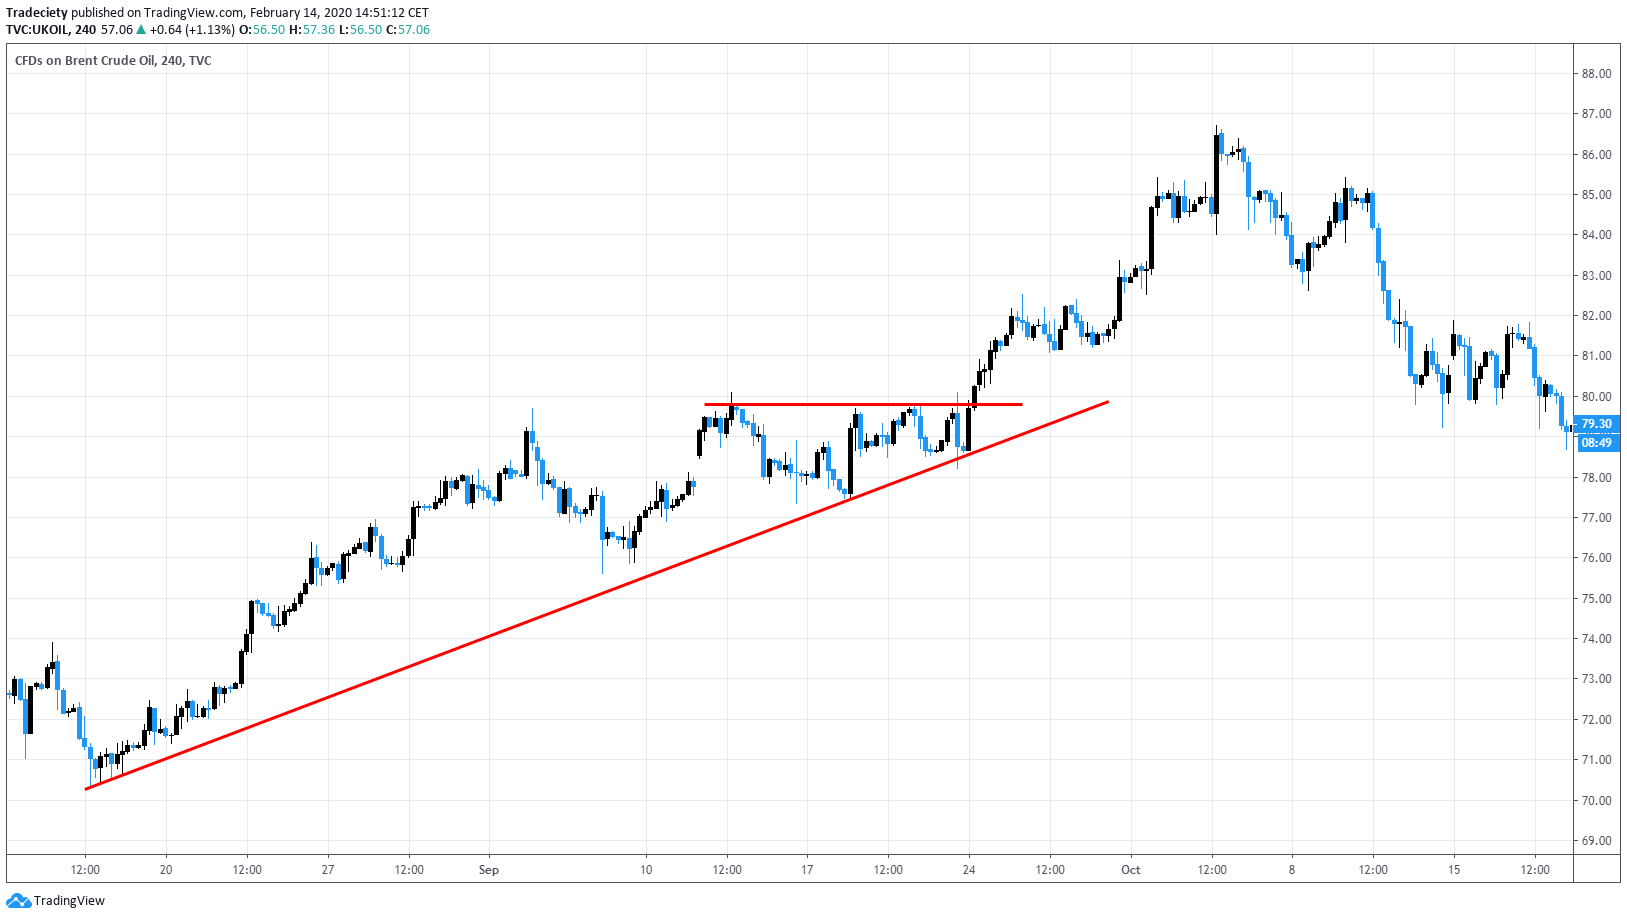This screenshot has height=919, width=1627.
Task: Click the 17 date label on time axis
Action: click(807, 870)
